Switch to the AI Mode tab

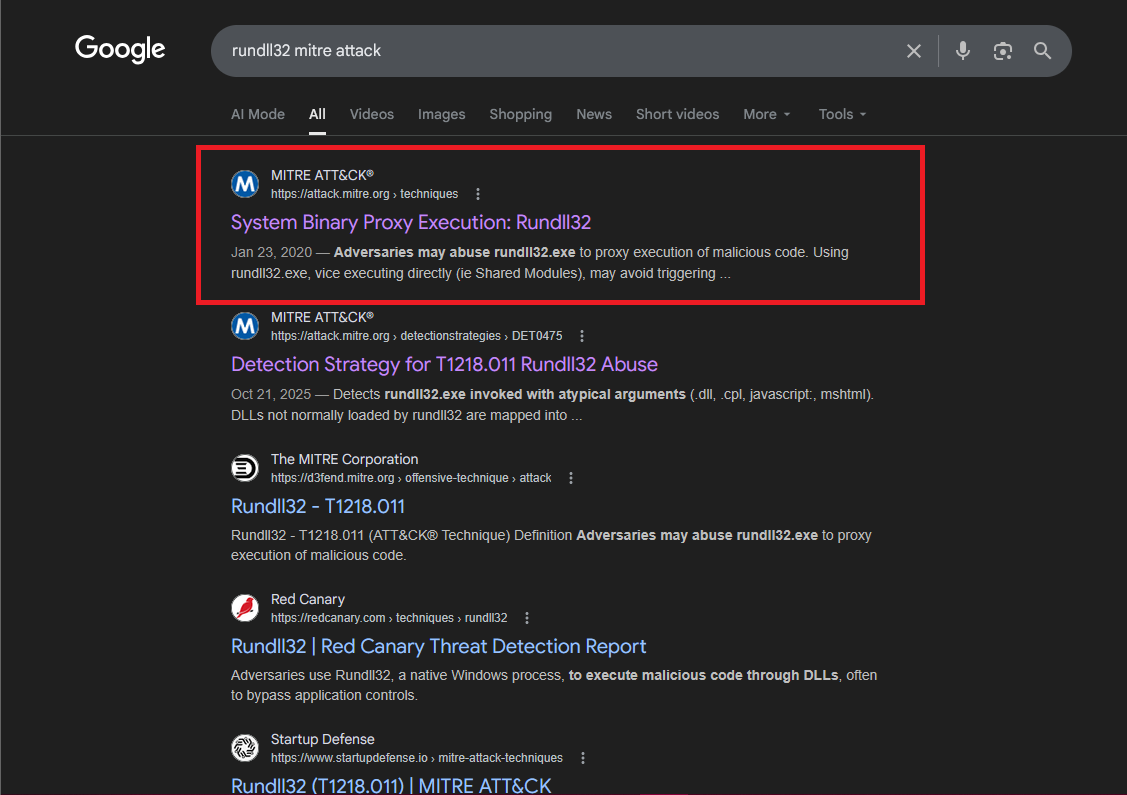(258, 114)
